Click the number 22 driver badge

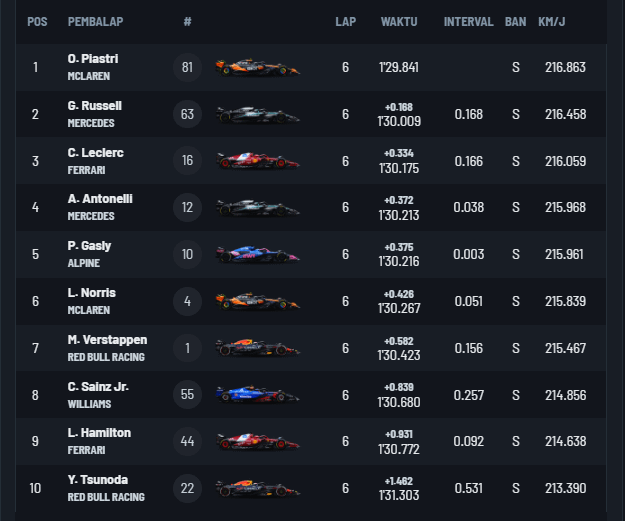(x=187, y=487)
